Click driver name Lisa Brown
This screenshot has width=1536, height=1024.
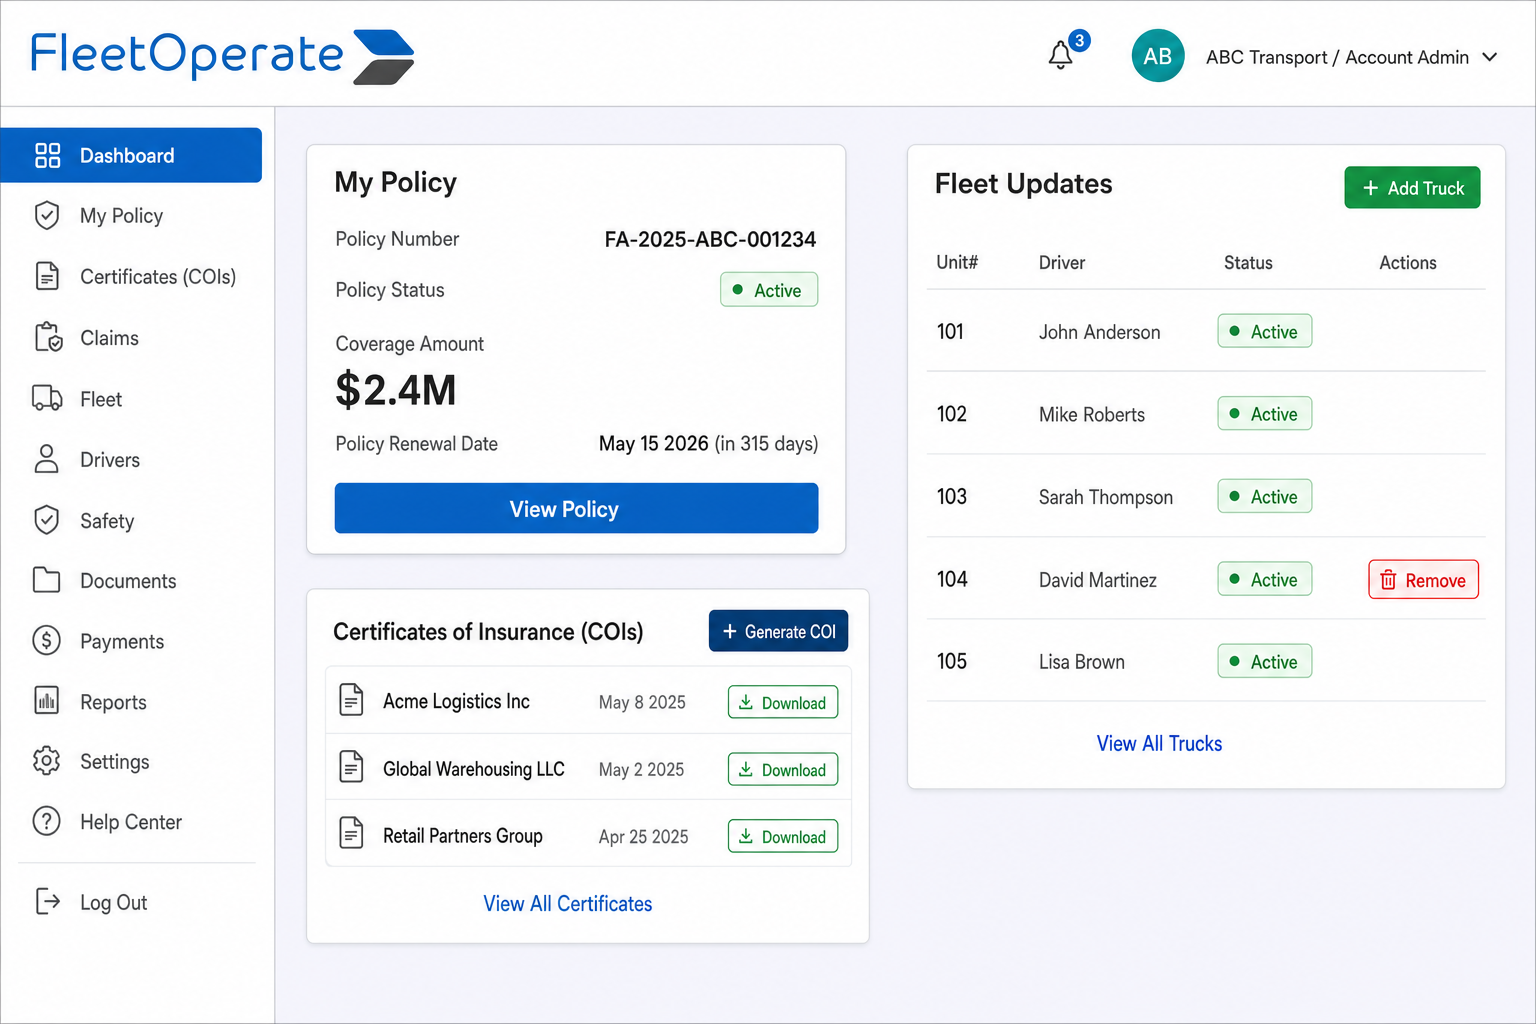tap(1082, 662)
